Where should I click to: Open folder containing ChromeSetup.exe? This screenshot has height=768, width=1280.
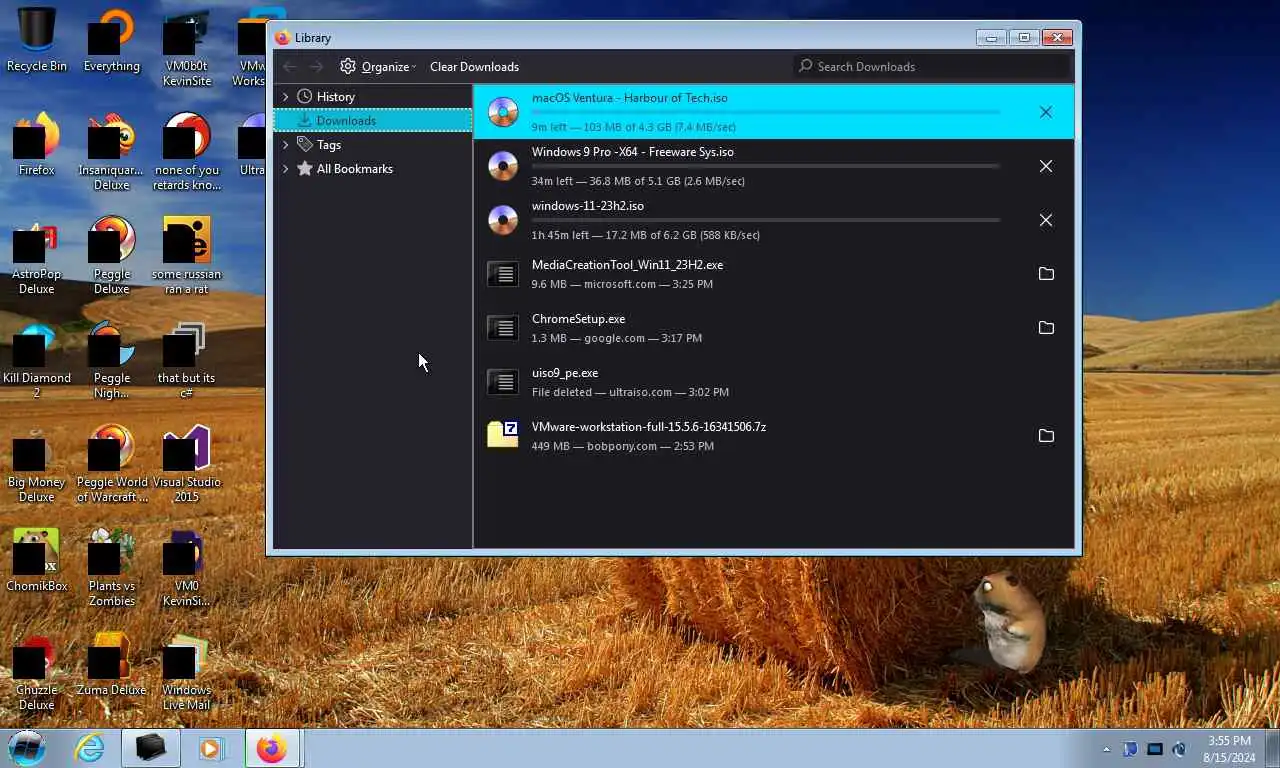pyautogui.click(x=1046, y=328)
